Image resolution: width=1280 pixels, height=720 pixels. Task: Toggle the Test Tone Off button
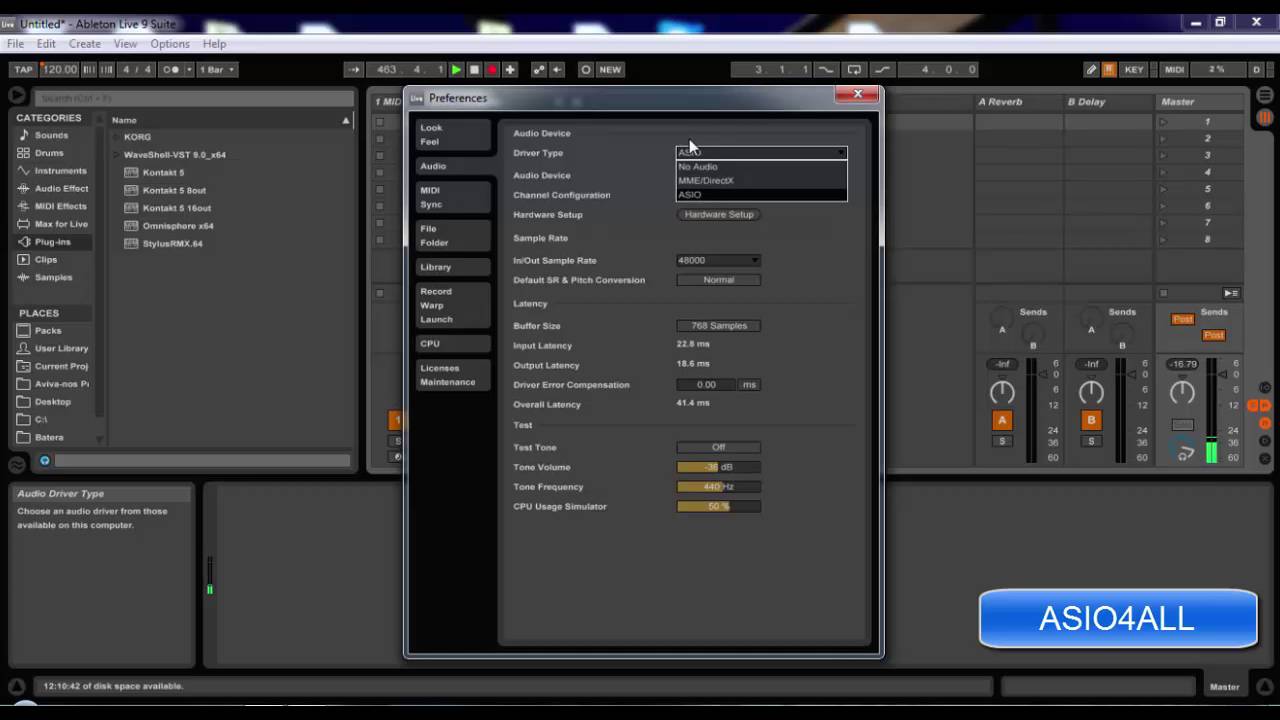pos(719,447)
